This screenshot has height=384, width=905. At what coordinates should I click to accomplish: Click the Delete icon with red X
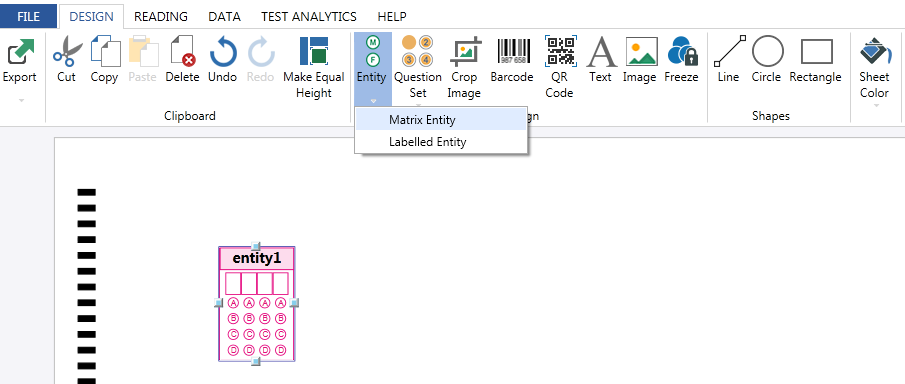pos(182,52)
